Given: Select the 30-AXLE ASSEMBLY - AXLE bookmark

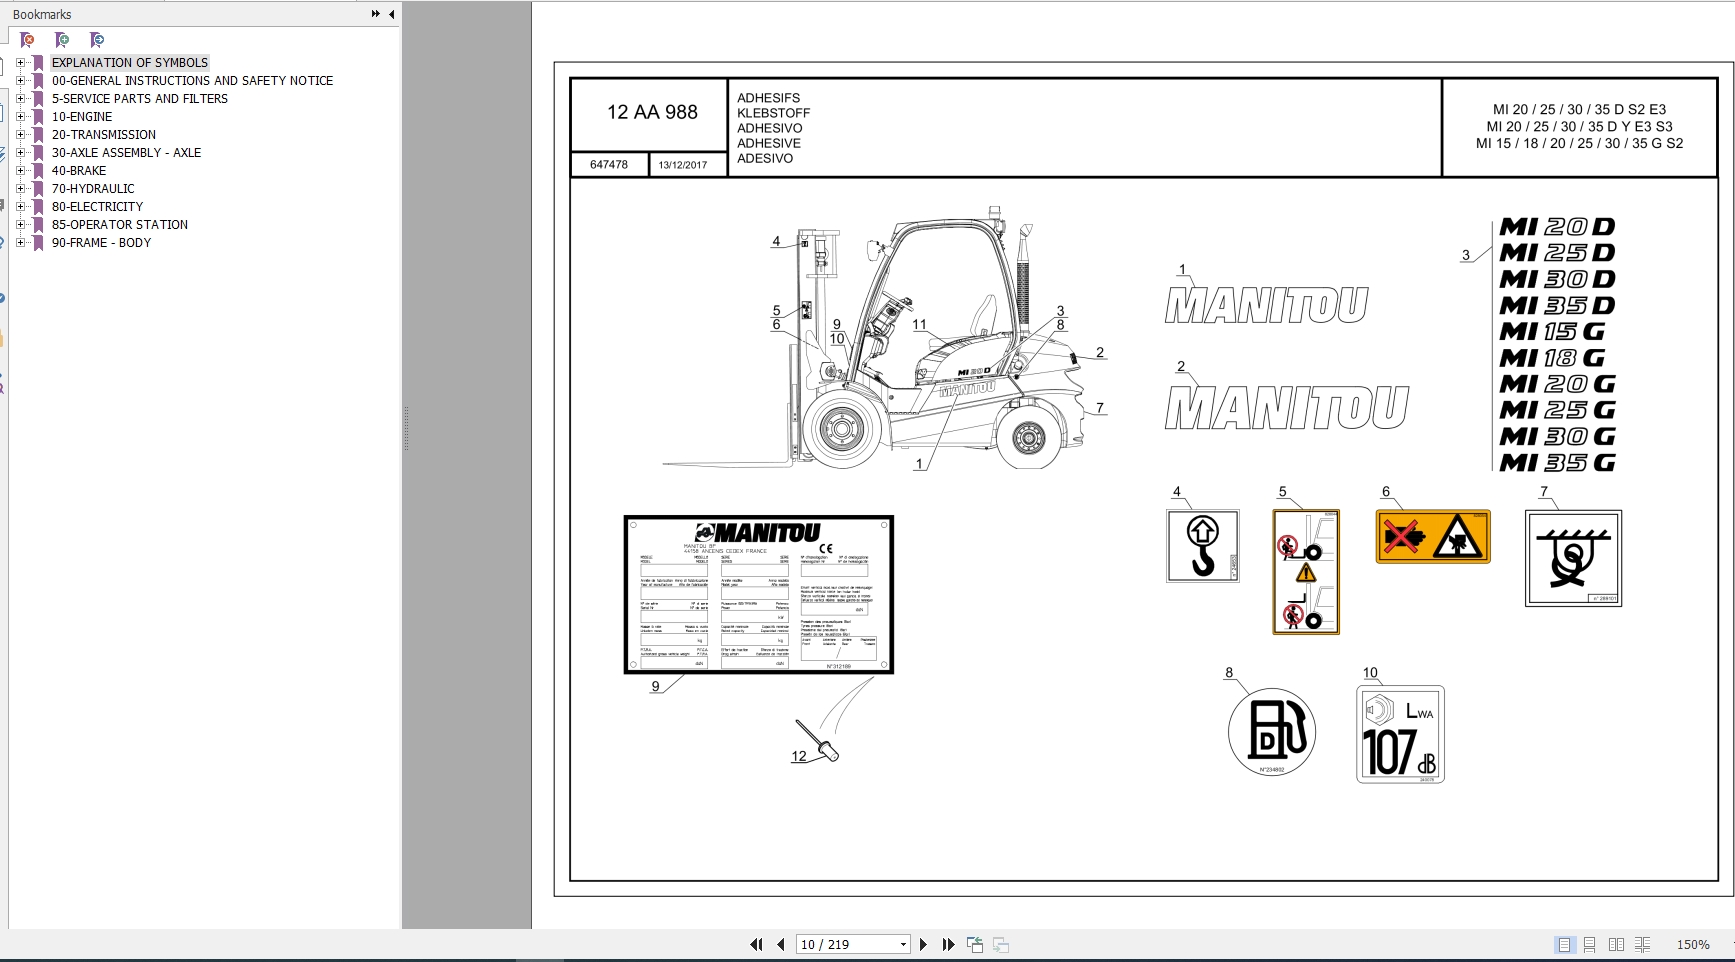Looking at the screenshot, I should click(126, 152).
